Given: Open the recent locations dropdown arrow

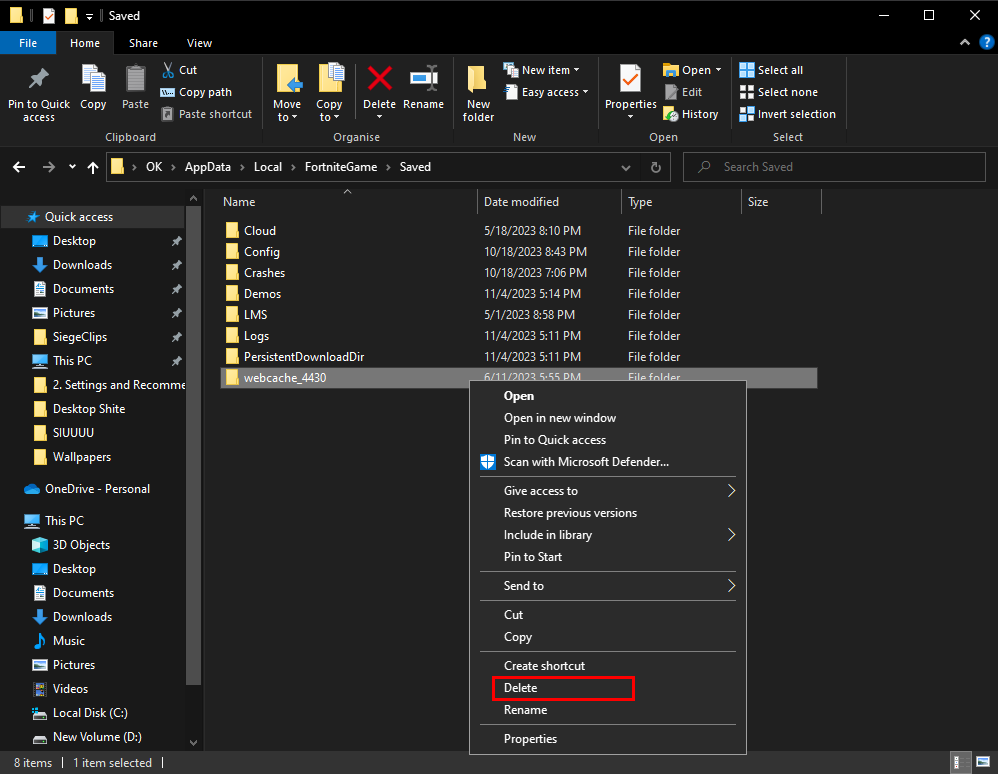Looking at the screenshot, I should [x=73, y=167].
